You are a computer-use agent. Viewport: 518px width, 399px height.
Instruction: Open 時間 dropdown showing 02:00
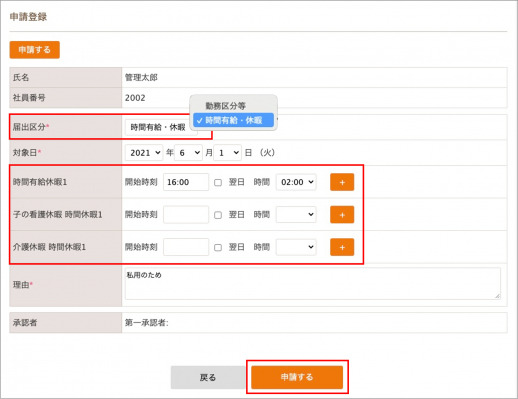[296, 182]
